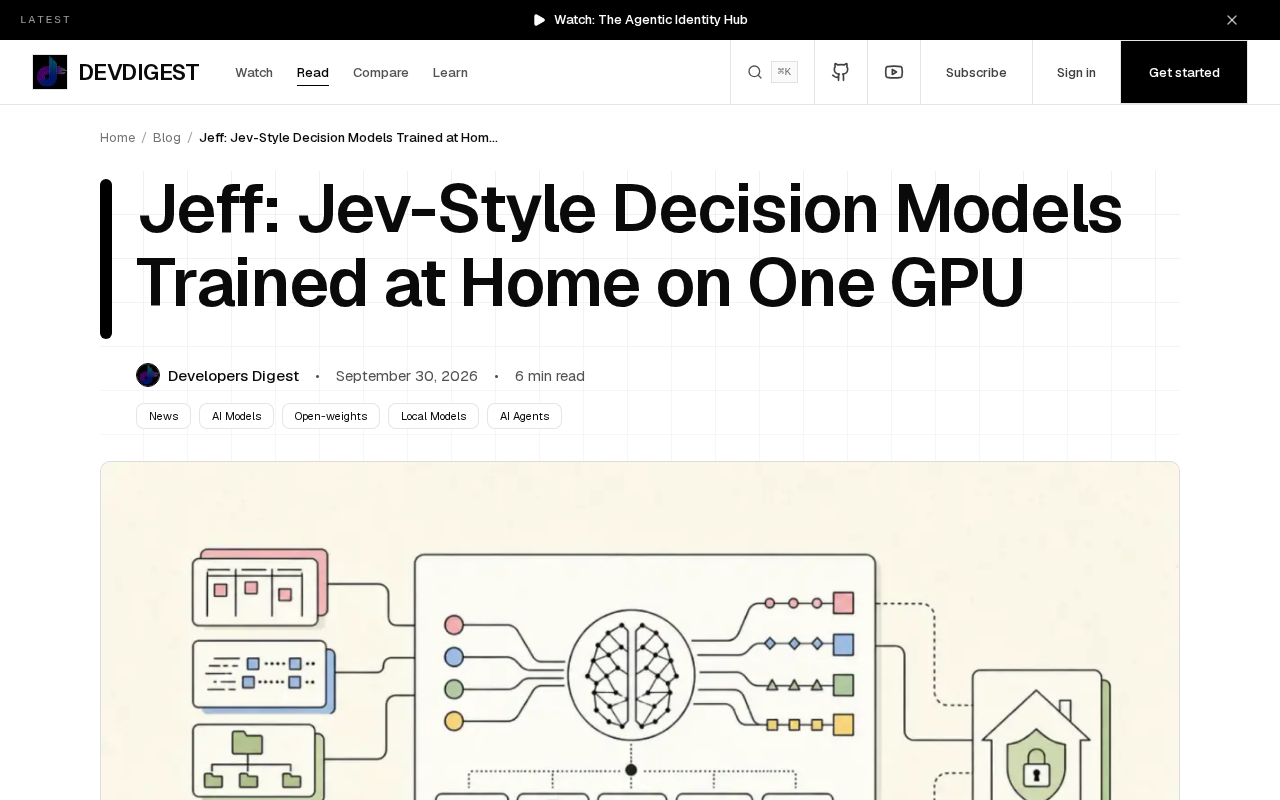Click the Get started button
The image size is (1280, 800).
point(1184,72)
